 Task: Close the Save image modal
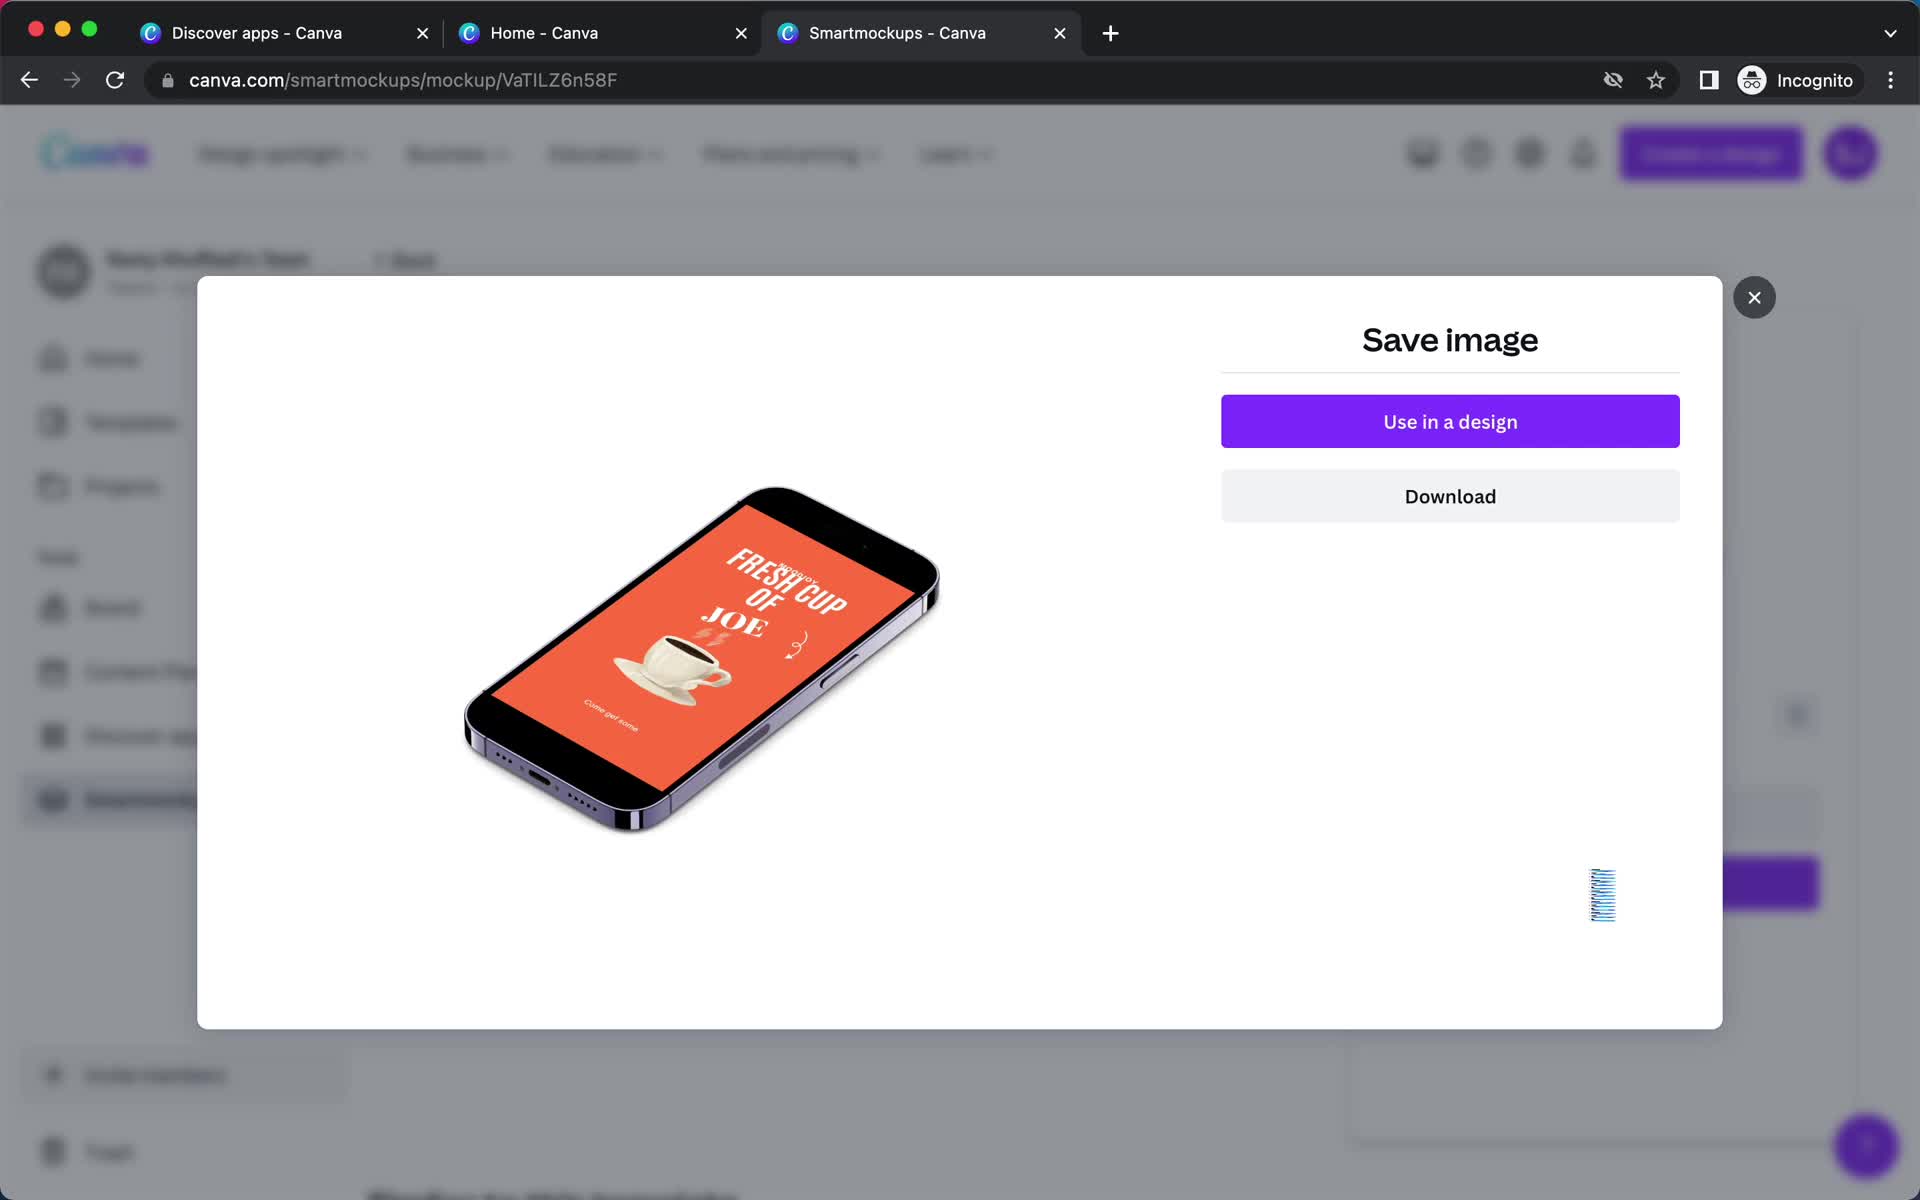pos(1753,296)
